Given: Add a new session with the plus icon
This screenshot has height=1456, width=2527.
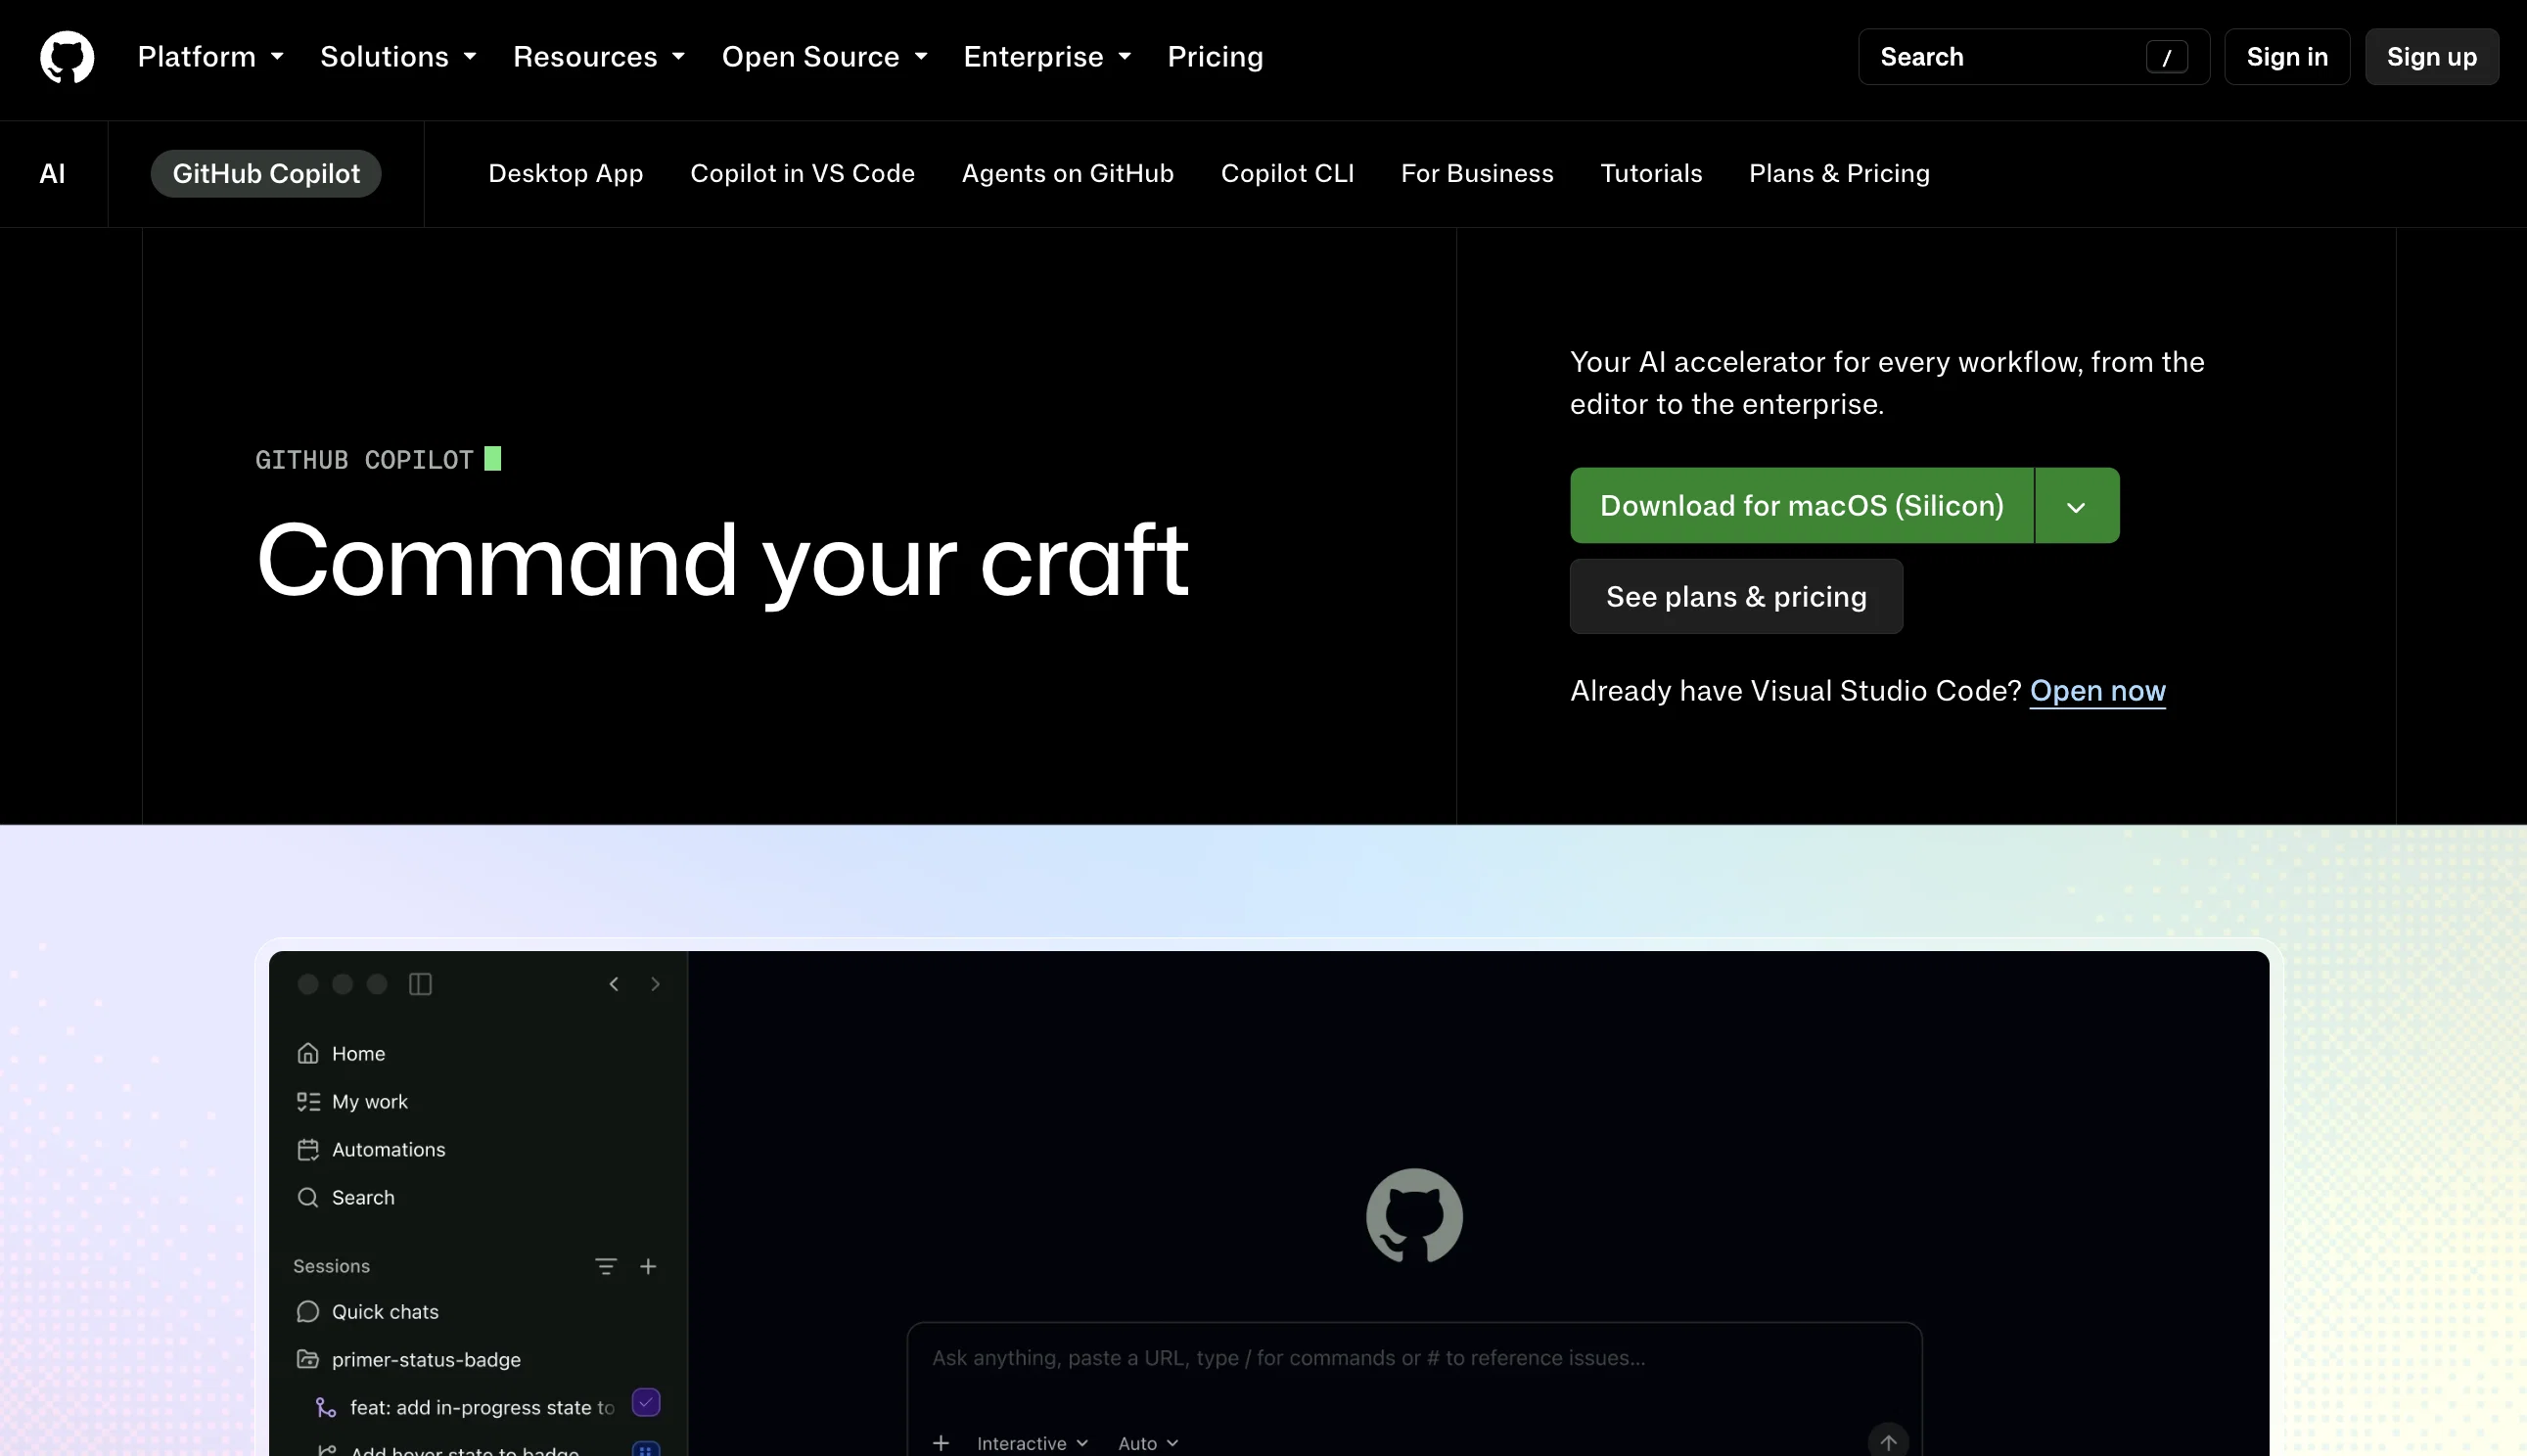Looking at the screenshot, I should (x=648, y=1266).
